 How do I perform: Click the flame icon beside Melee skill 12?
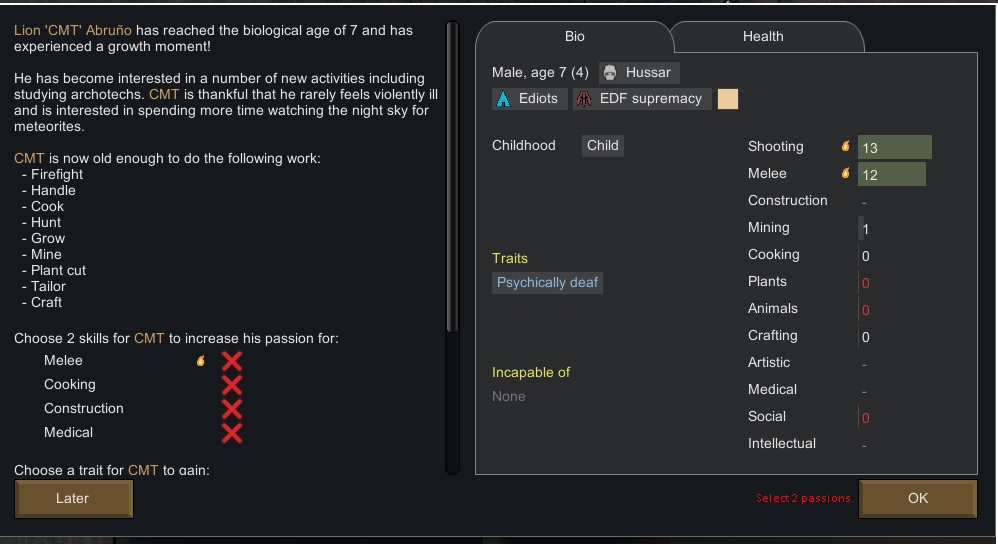click(x=846, y=173)
